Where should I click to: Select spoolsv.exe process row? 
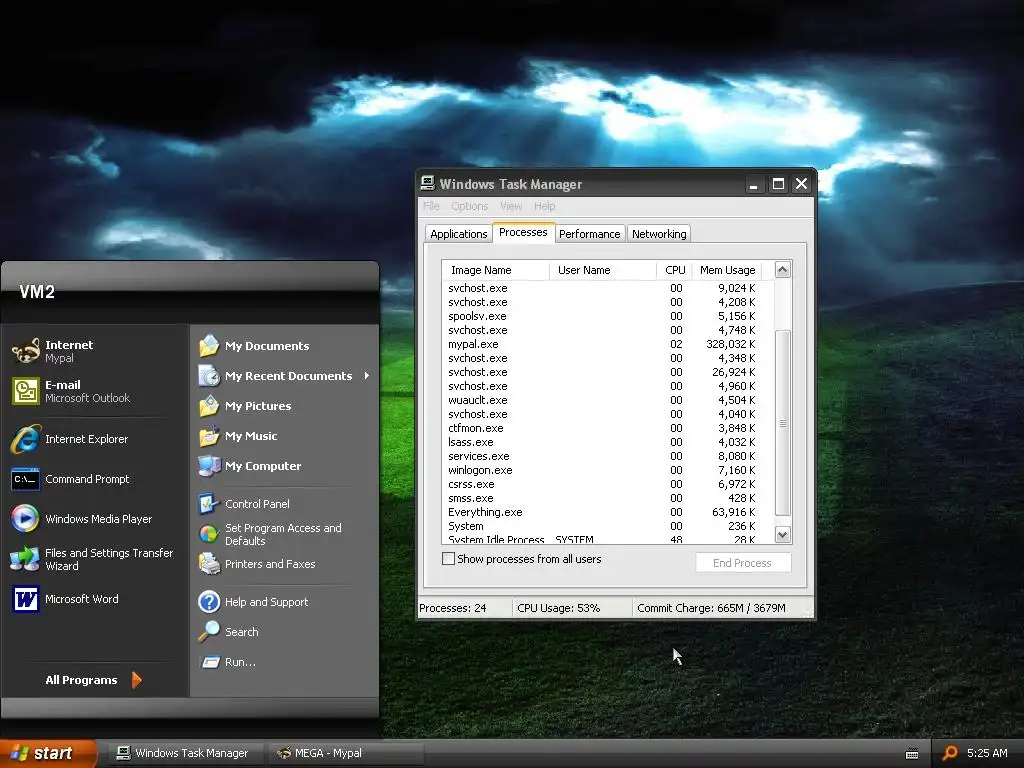point(601,316)
